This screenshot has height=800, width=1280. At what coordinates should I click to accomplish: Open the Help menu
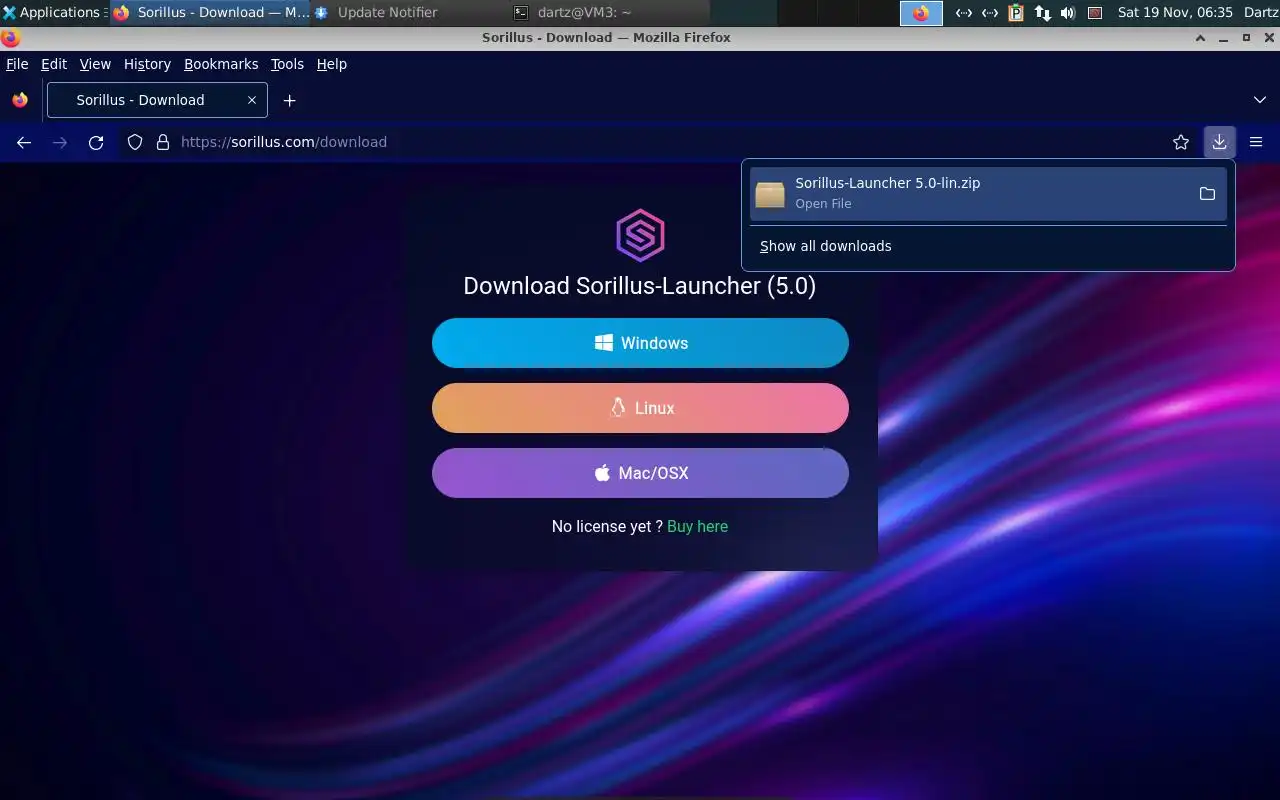[x=332, y=64]
